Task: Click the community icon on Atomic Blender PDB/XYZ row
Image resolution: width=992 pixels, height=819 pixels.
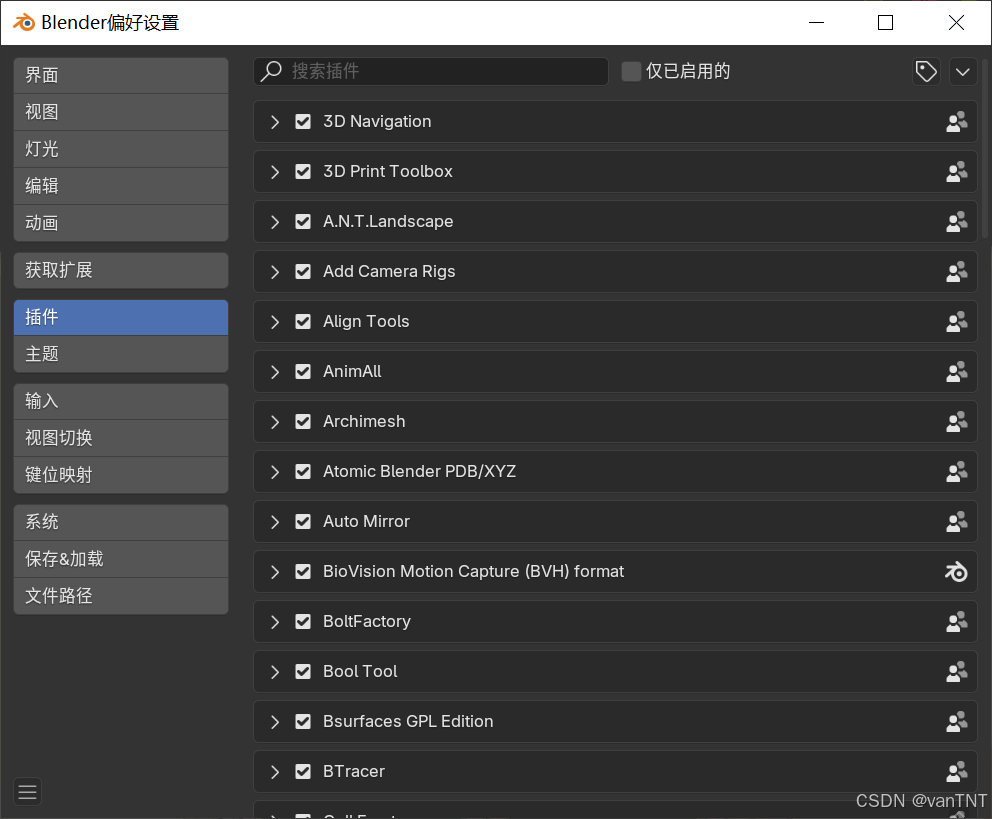Action: pyautogui.click(x=957, y=471)
